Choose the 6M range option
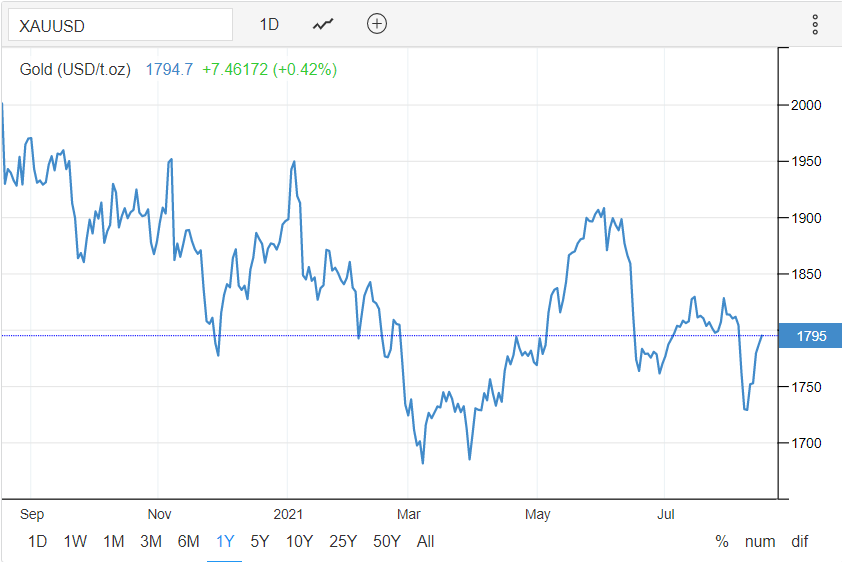 pyautogui.click(x=189, y=541)
